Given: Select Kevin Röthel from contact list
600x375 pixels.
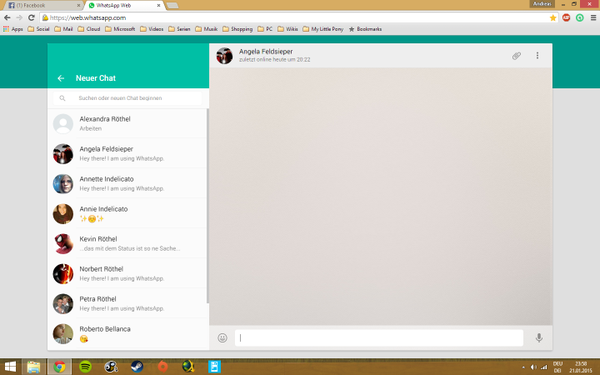Looking at the screenshot, I should [x=128, y=244].
